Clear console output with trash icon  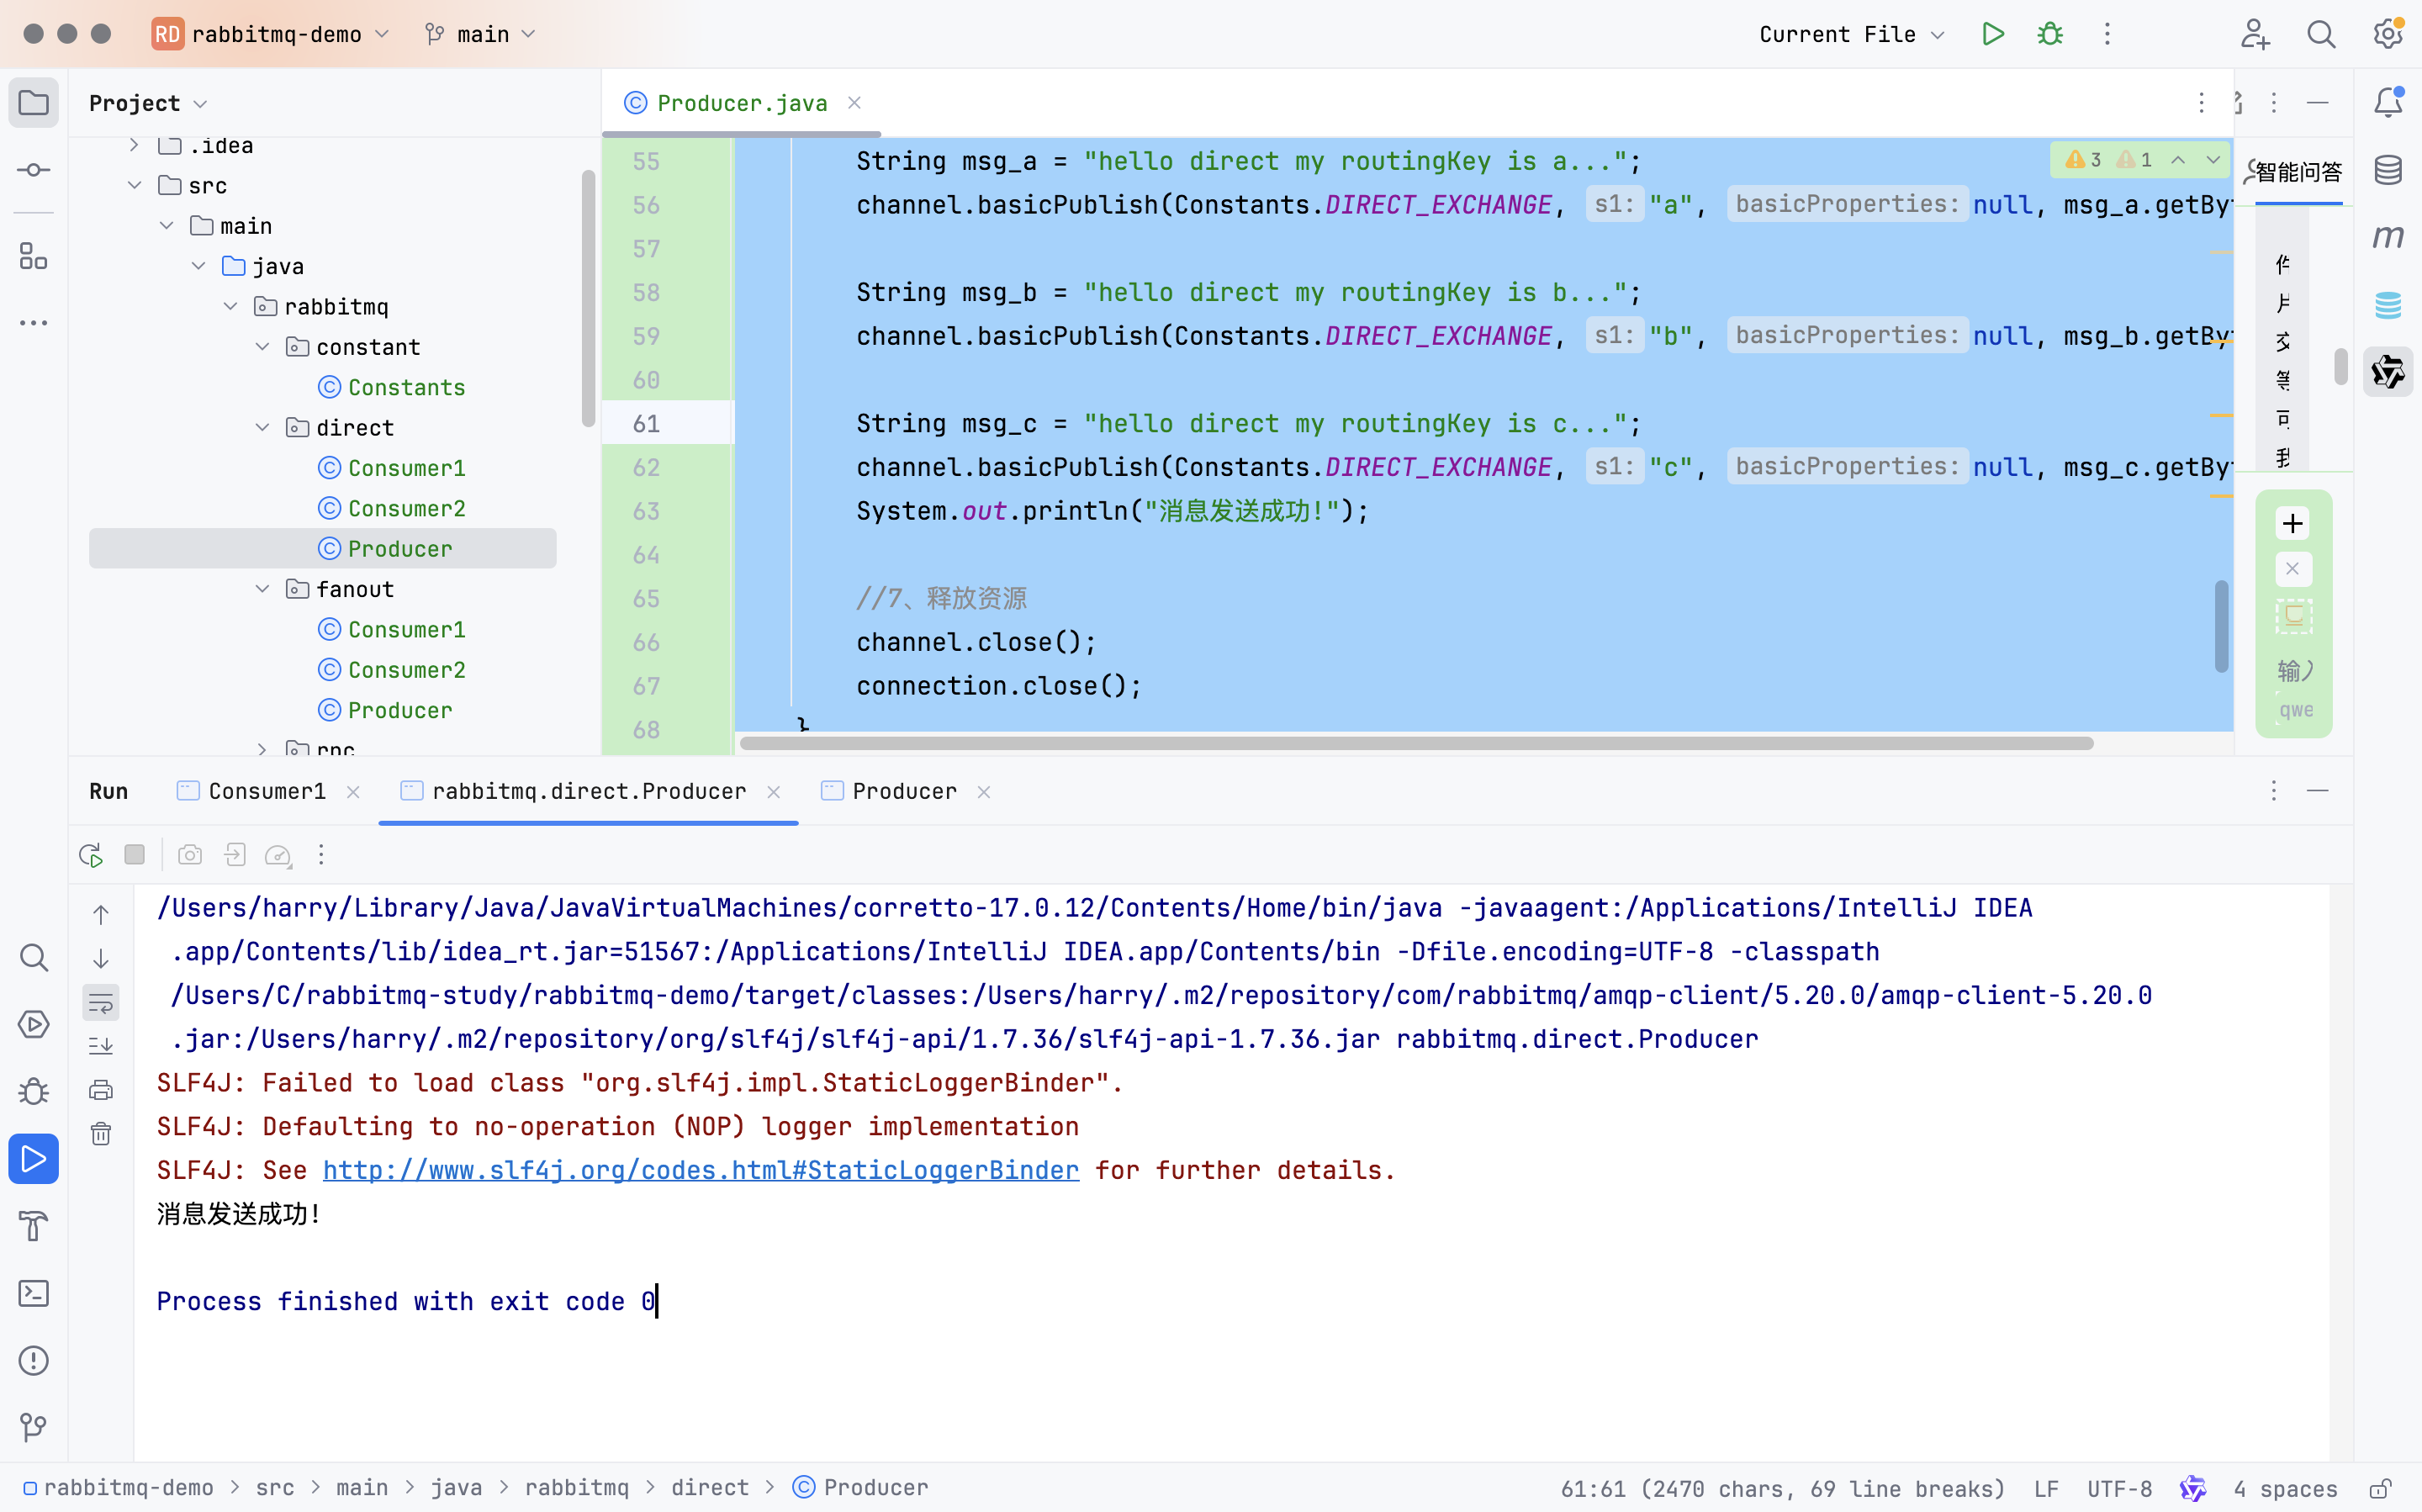101,1134
